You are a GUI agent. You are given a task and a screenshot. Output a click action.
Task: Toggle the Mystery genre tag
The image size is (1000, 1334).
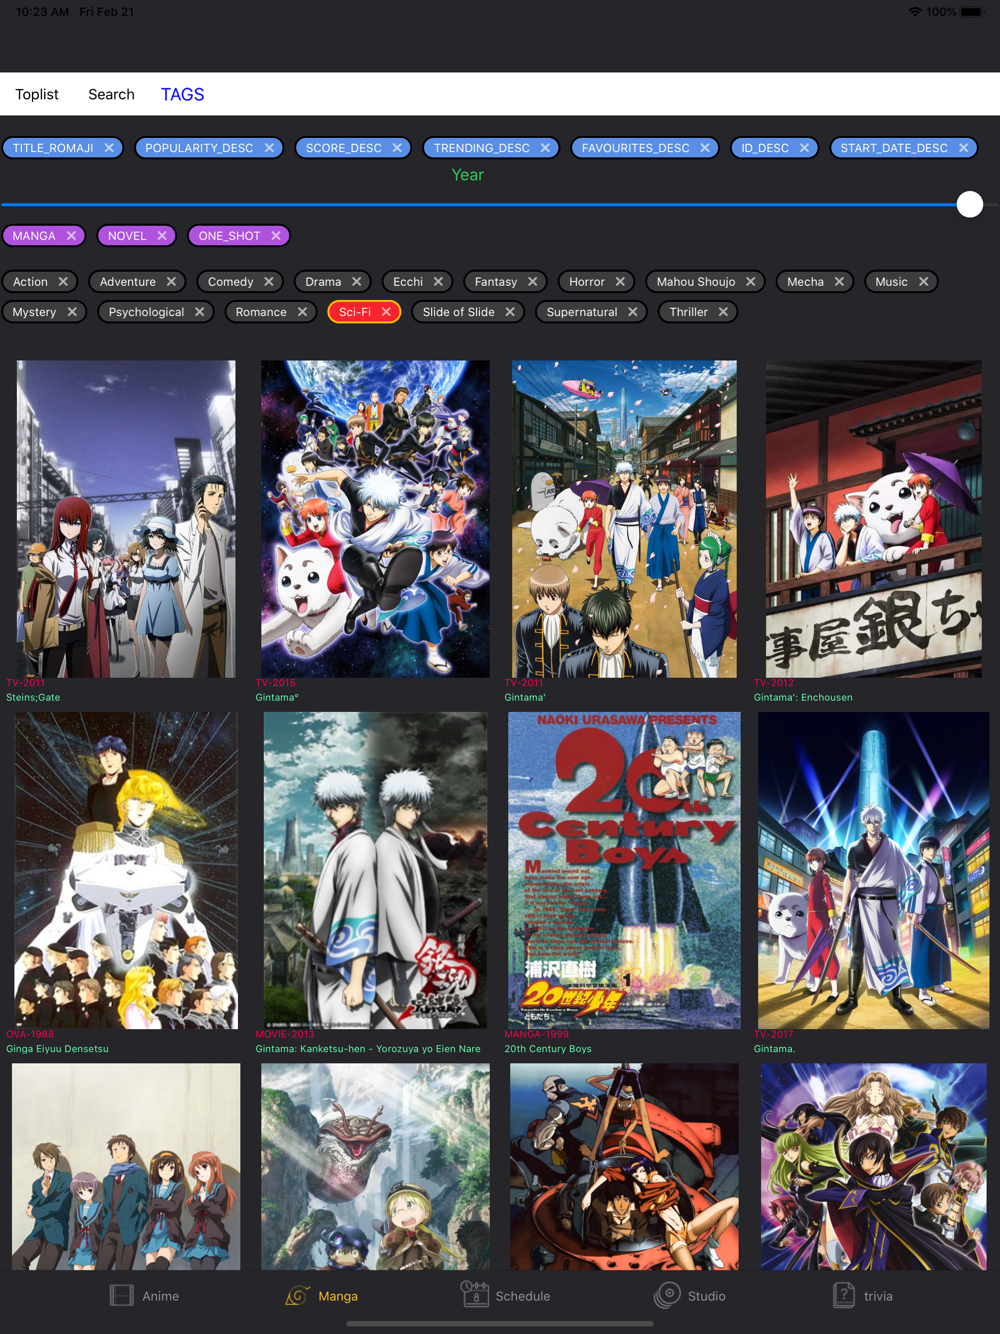coord(45,312)
